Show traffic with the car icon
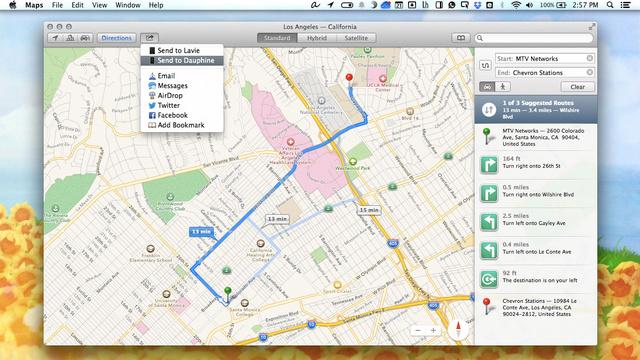Viewport: 640px width, 360px height. [x=85, y=38]
